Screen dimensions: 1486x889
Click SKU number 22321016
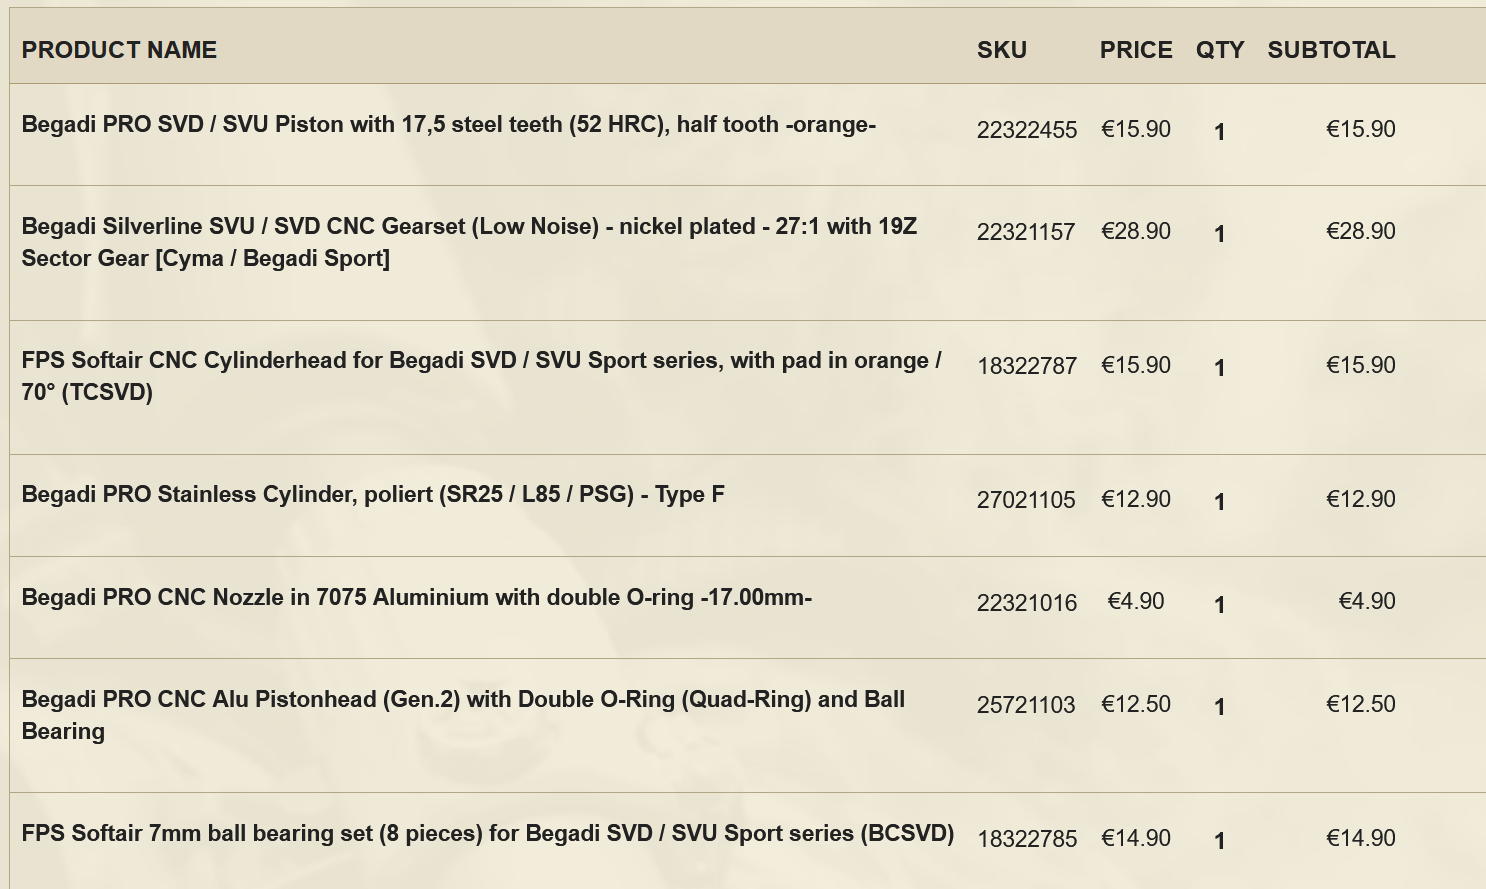tap(1027, 603)
